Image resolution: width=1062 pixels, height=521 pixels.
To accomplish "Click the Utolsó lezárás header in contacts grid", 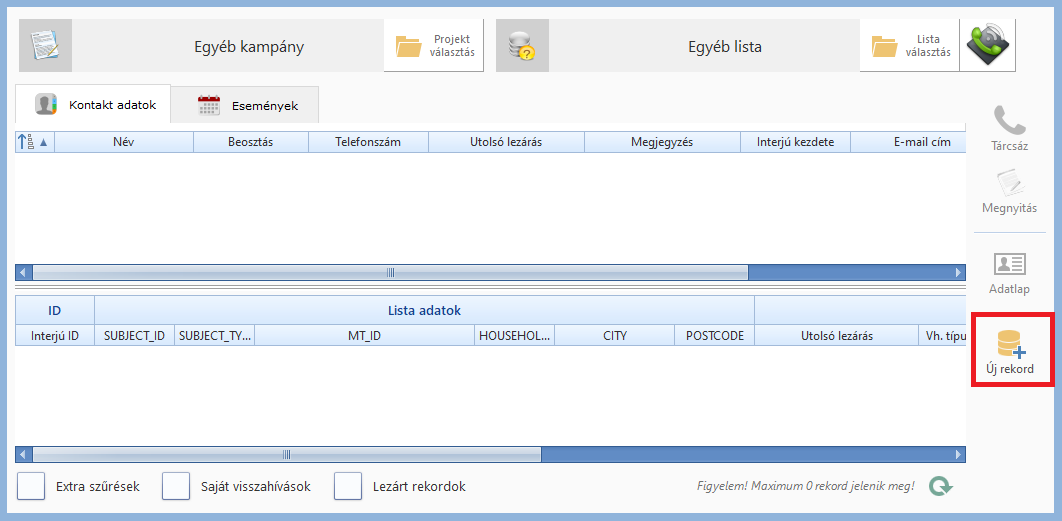I will pyautogui.click(x=506, y=142).
